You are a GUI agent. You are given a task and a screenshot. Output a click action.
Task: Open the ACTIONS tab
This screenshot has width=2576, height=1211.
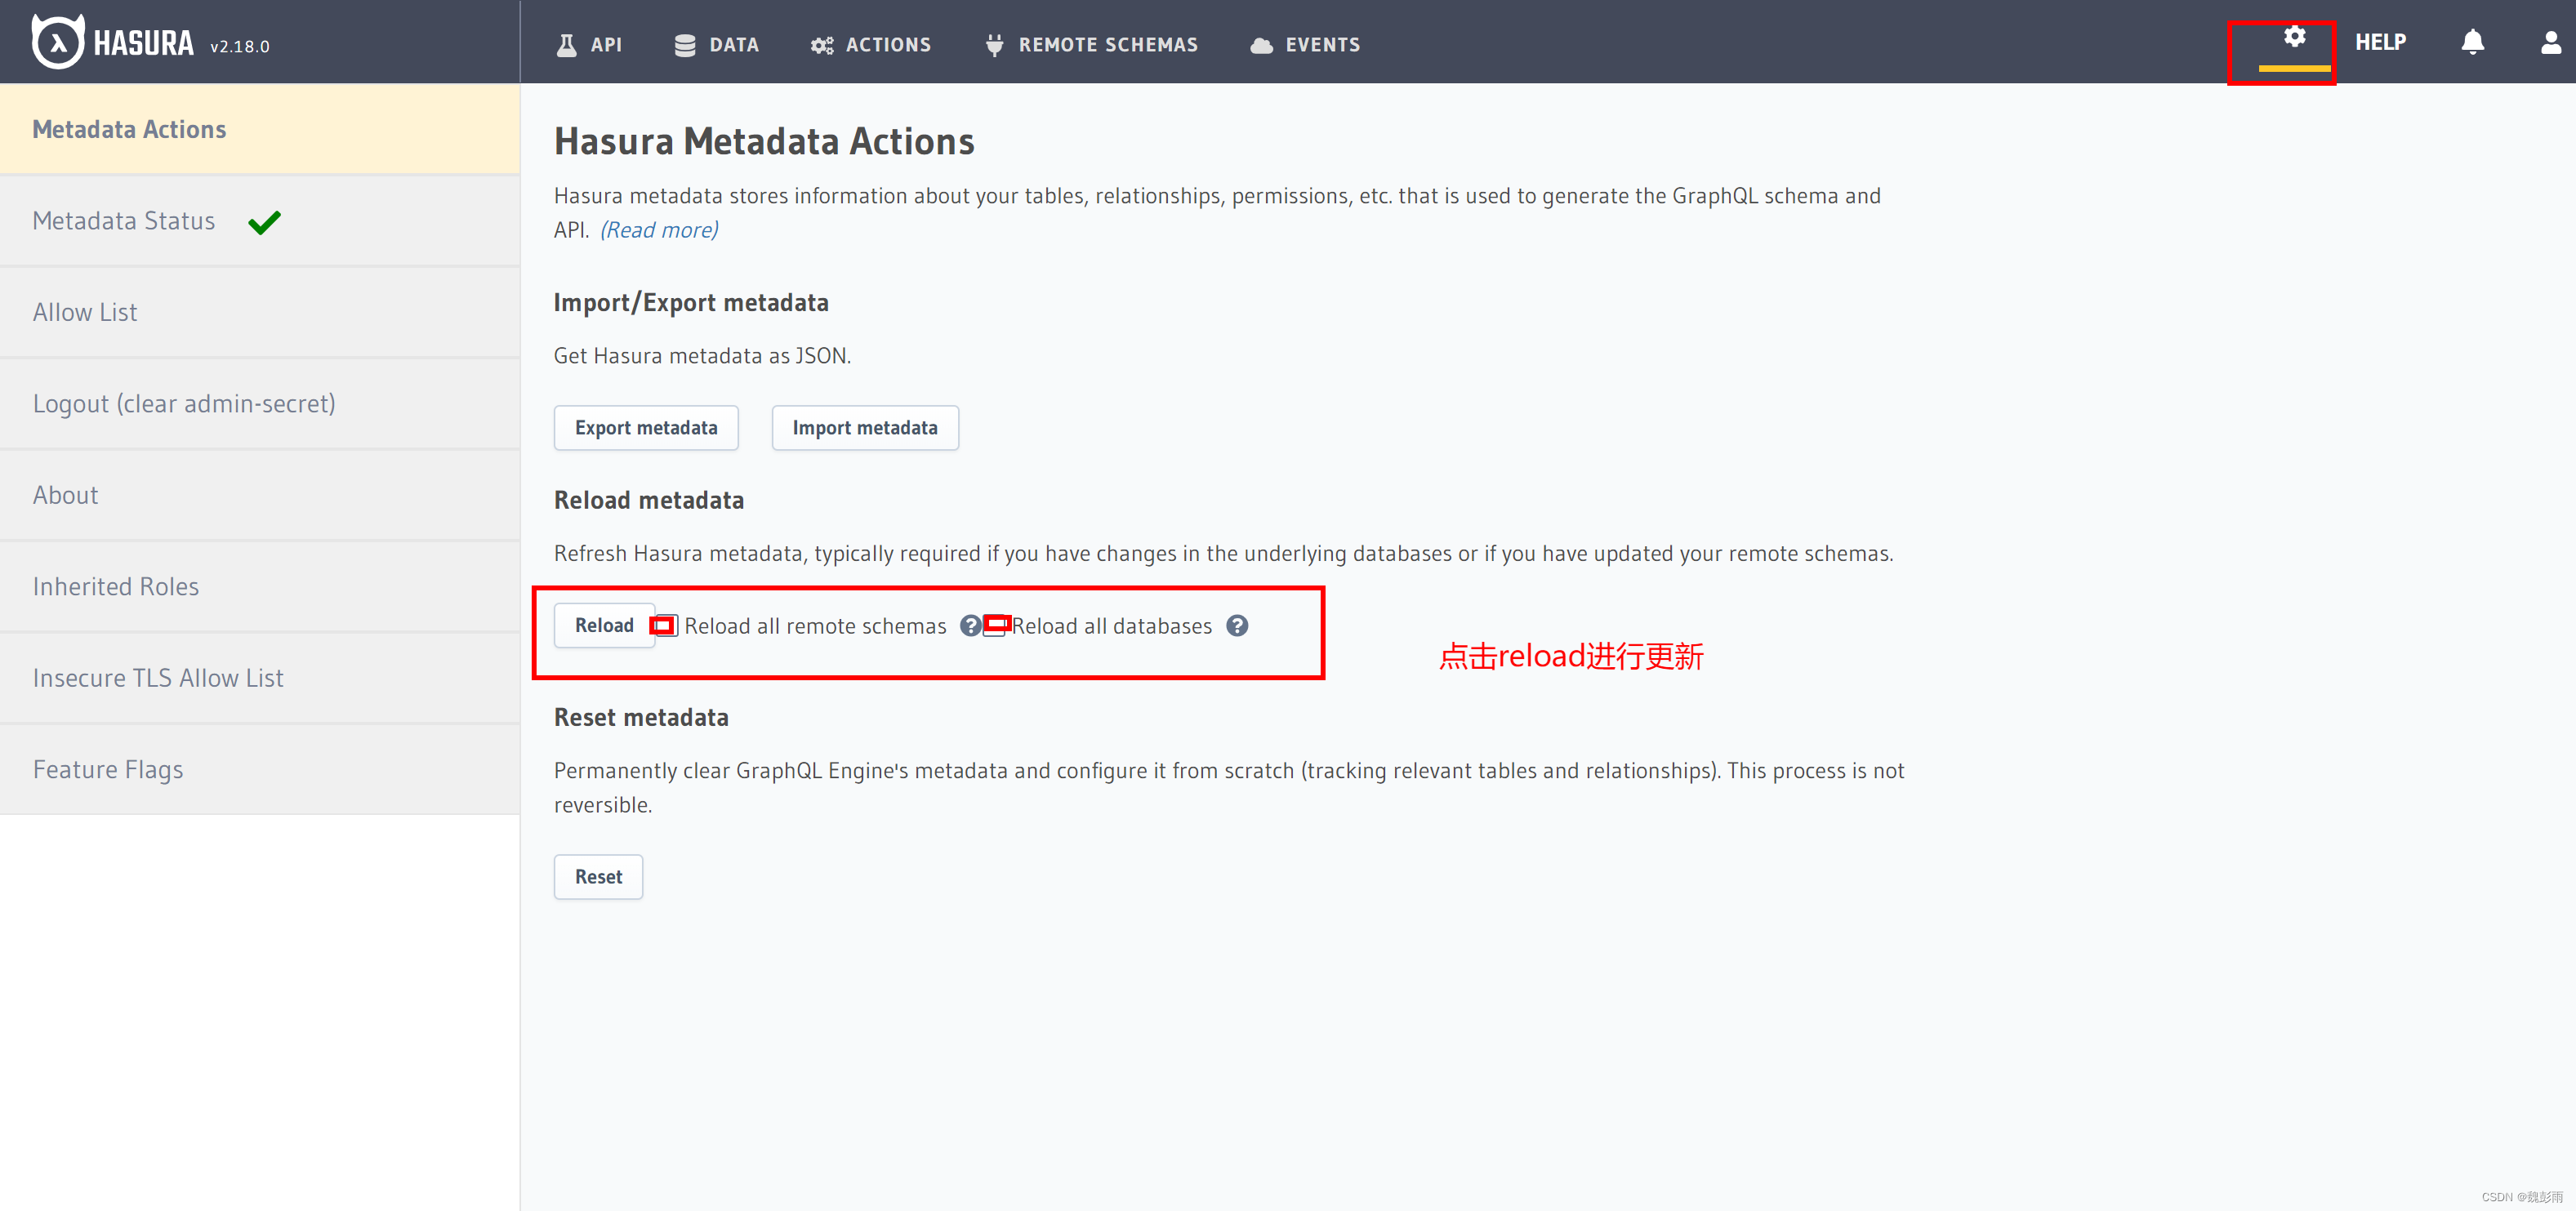870,45
